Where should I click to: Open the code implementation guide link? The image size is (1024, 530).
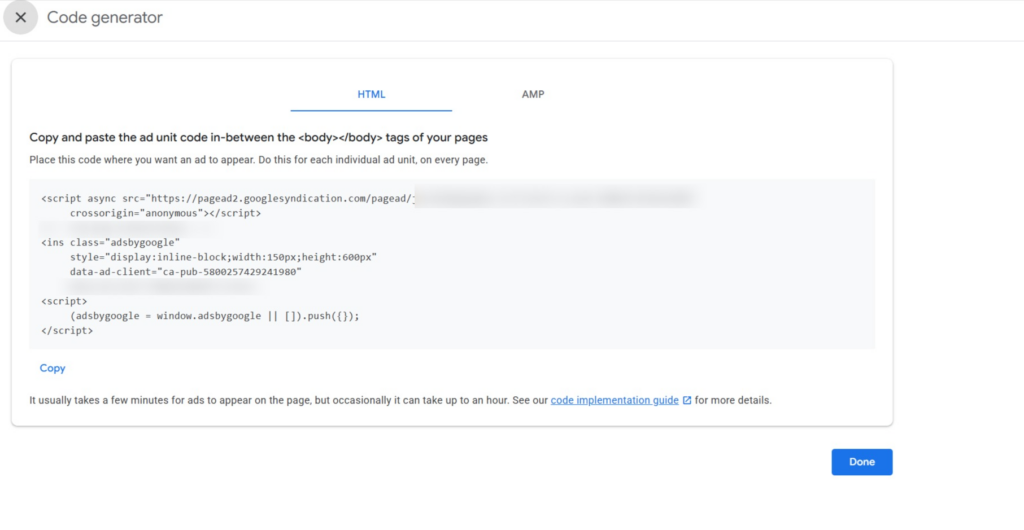[x=614, y=400]
